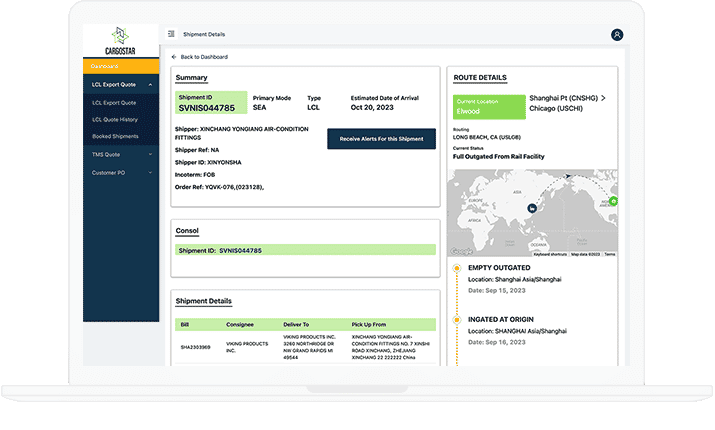Click the Google logo on map

click(x=462, y=252)
